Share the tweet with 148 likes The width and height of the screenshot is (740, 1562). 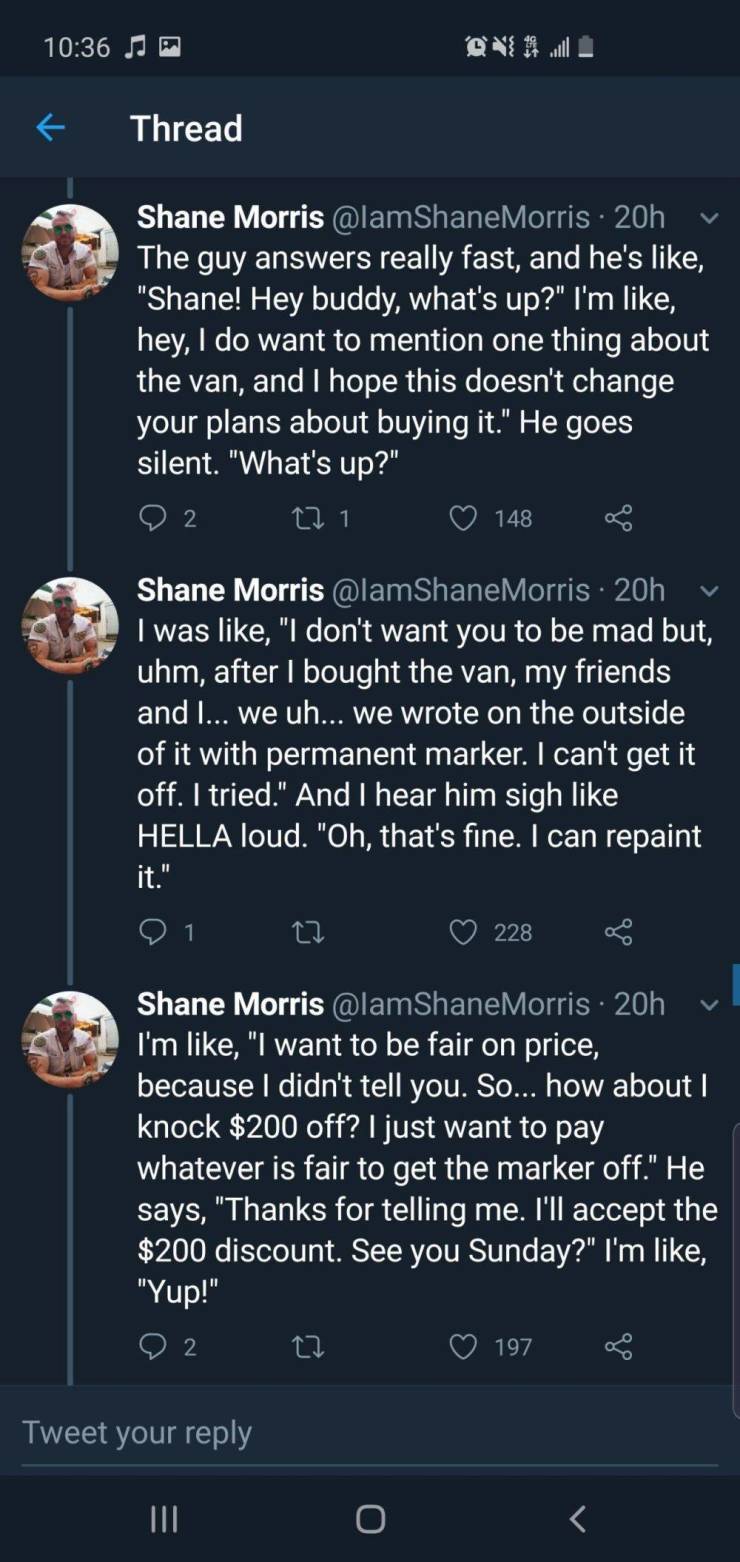pos(619,518)
